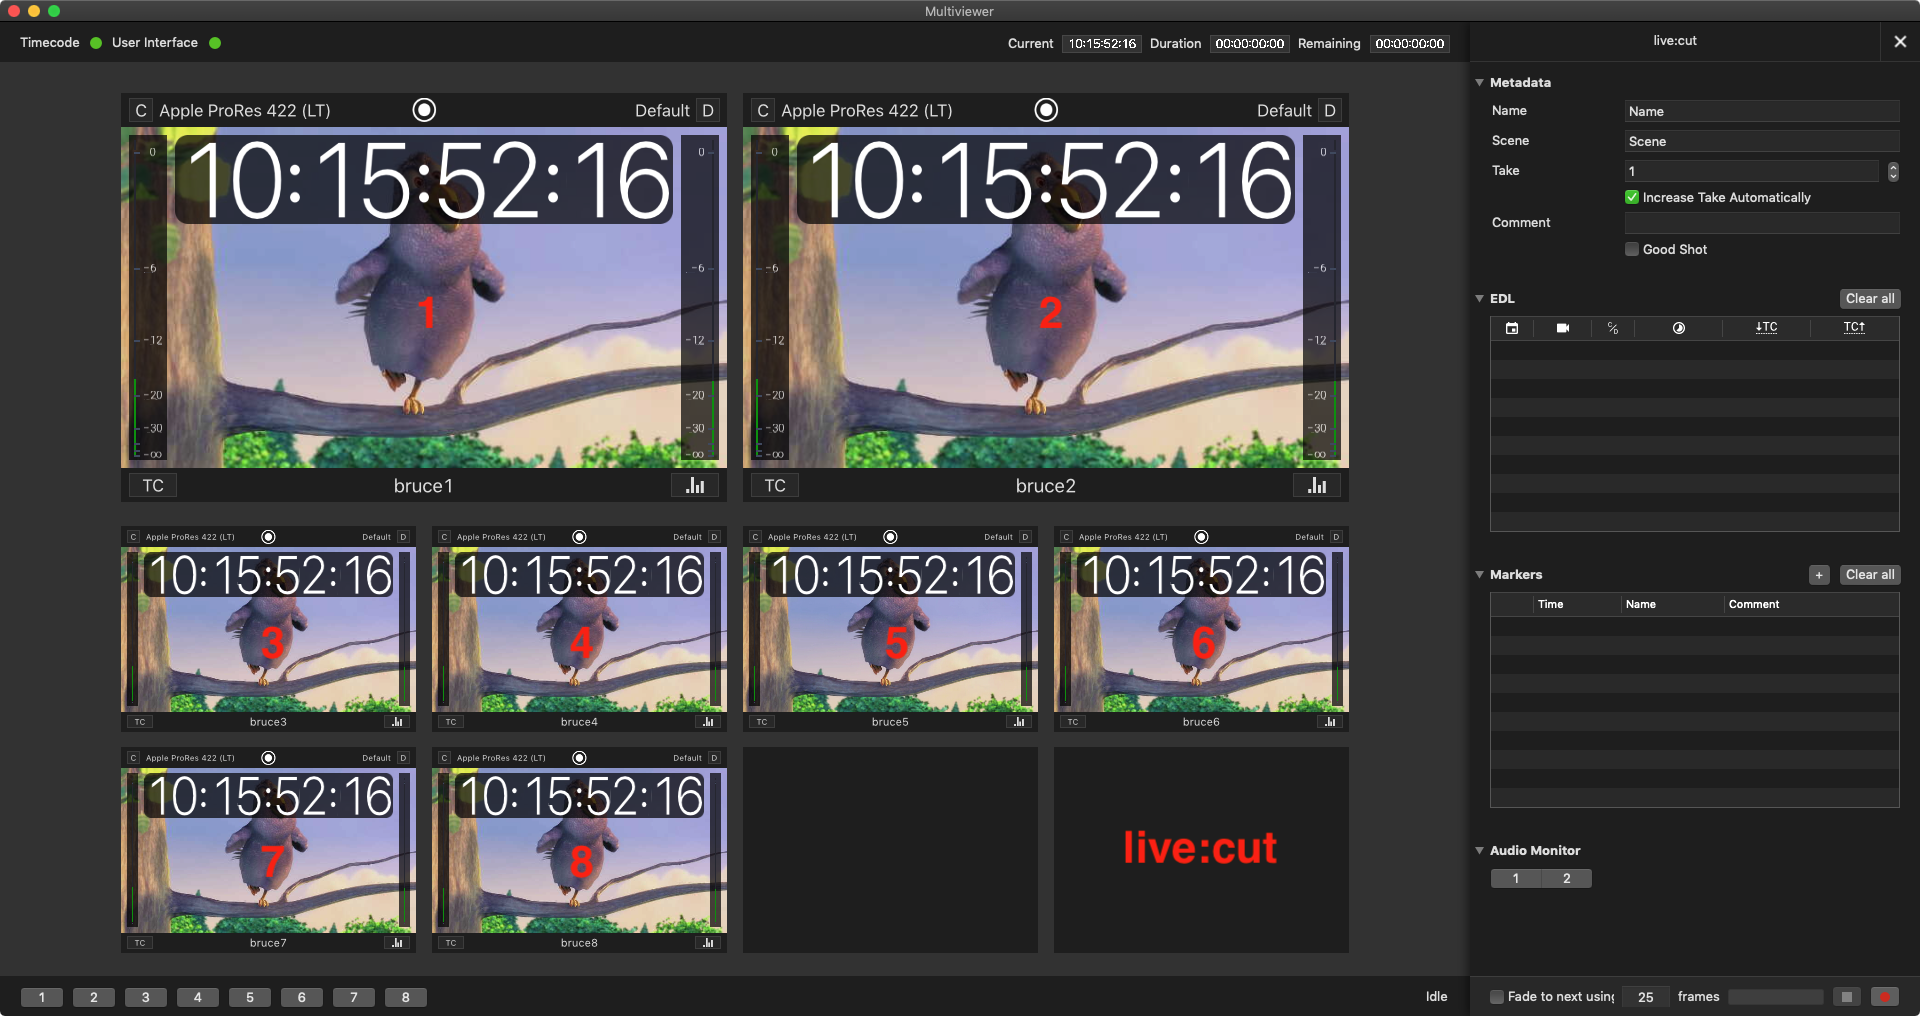Enable Fade to next using checkbox
Viewport: 1920px width, 1016px height.
(x=1497, y=997)
